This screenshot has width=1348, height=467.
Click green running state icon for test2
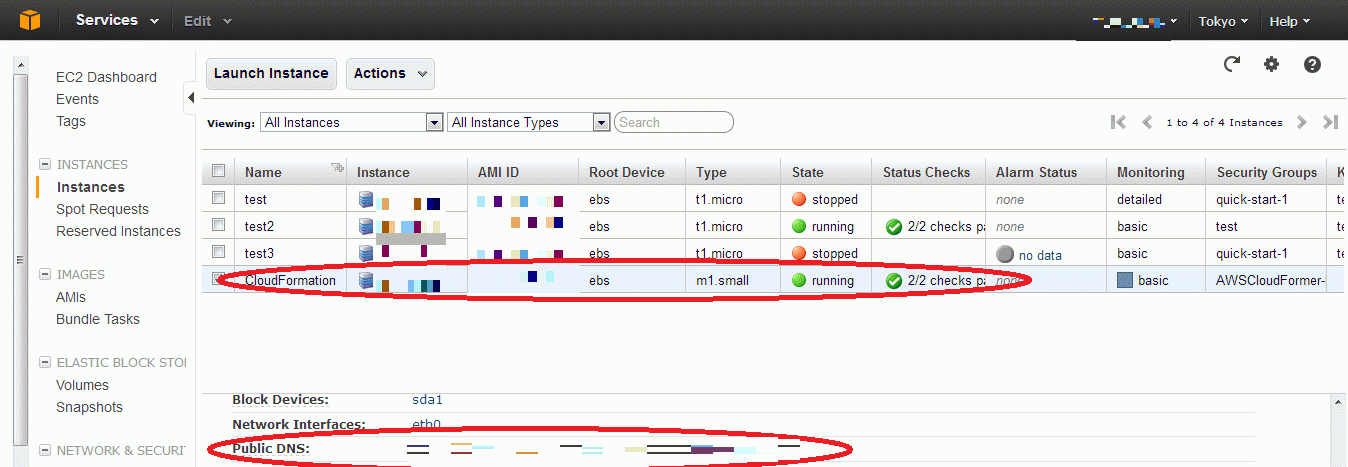tap(799, 226)
